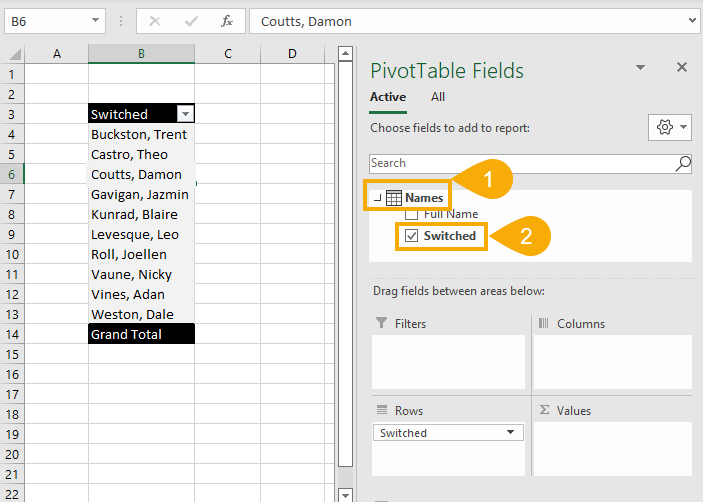Open the Name Box dropdown
703x502 pixels.
[95, 21]
